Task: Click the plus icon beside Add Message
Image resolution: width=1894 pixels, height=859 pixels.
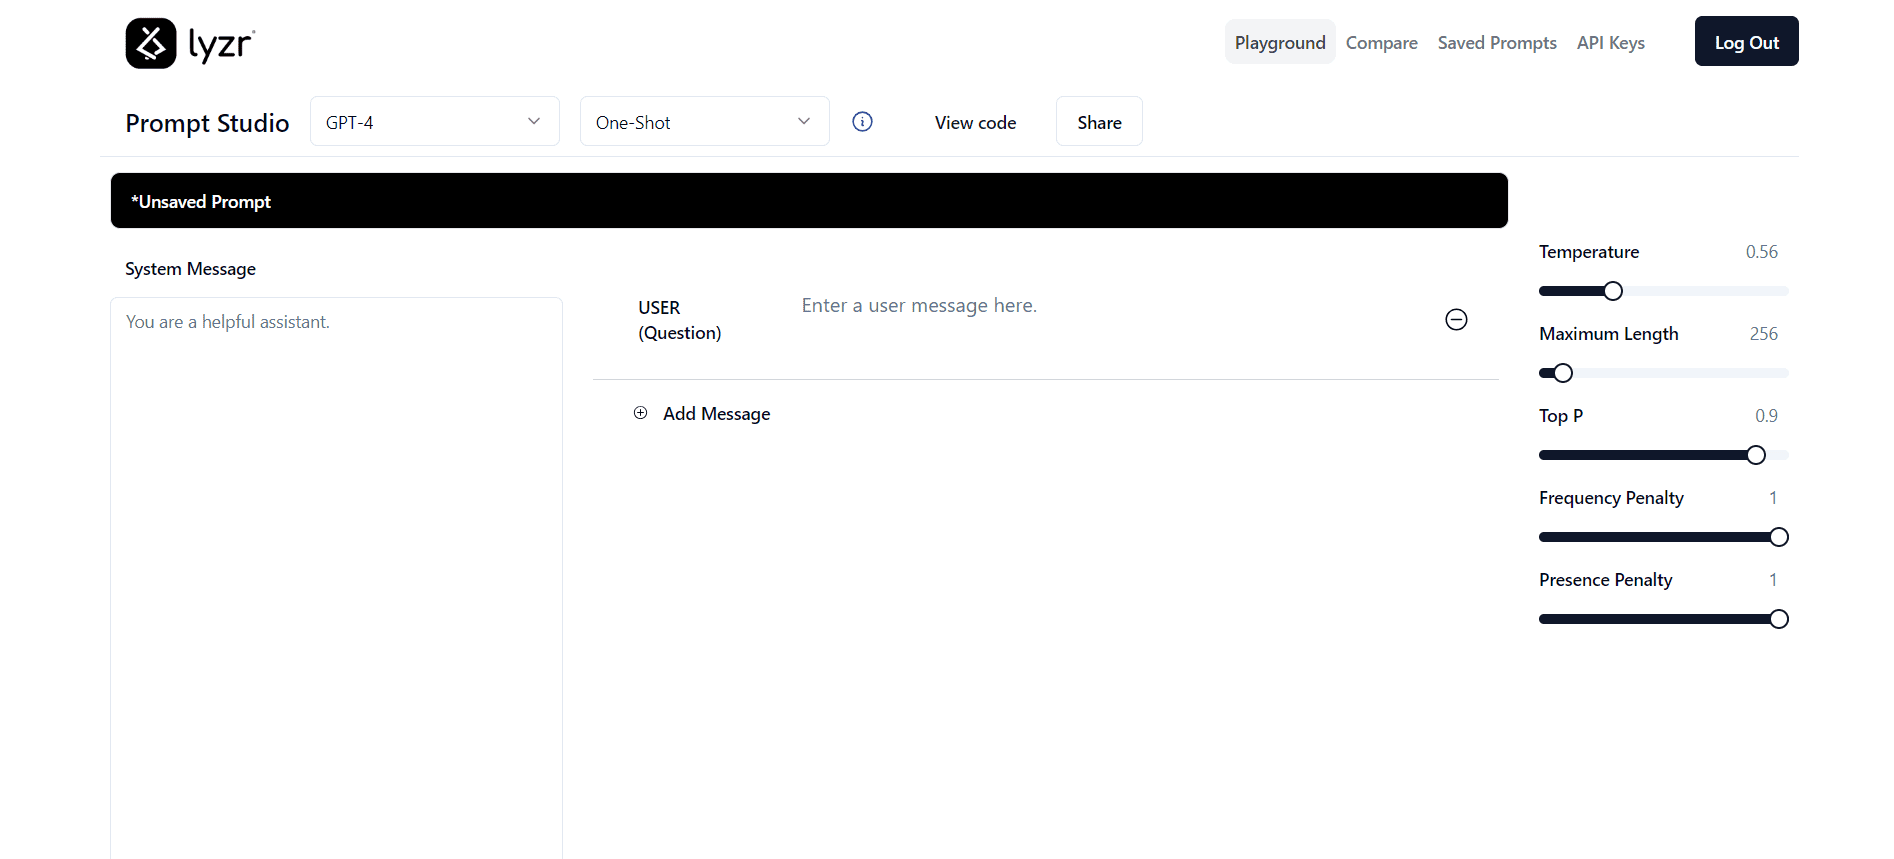Action: coord(641,413)
